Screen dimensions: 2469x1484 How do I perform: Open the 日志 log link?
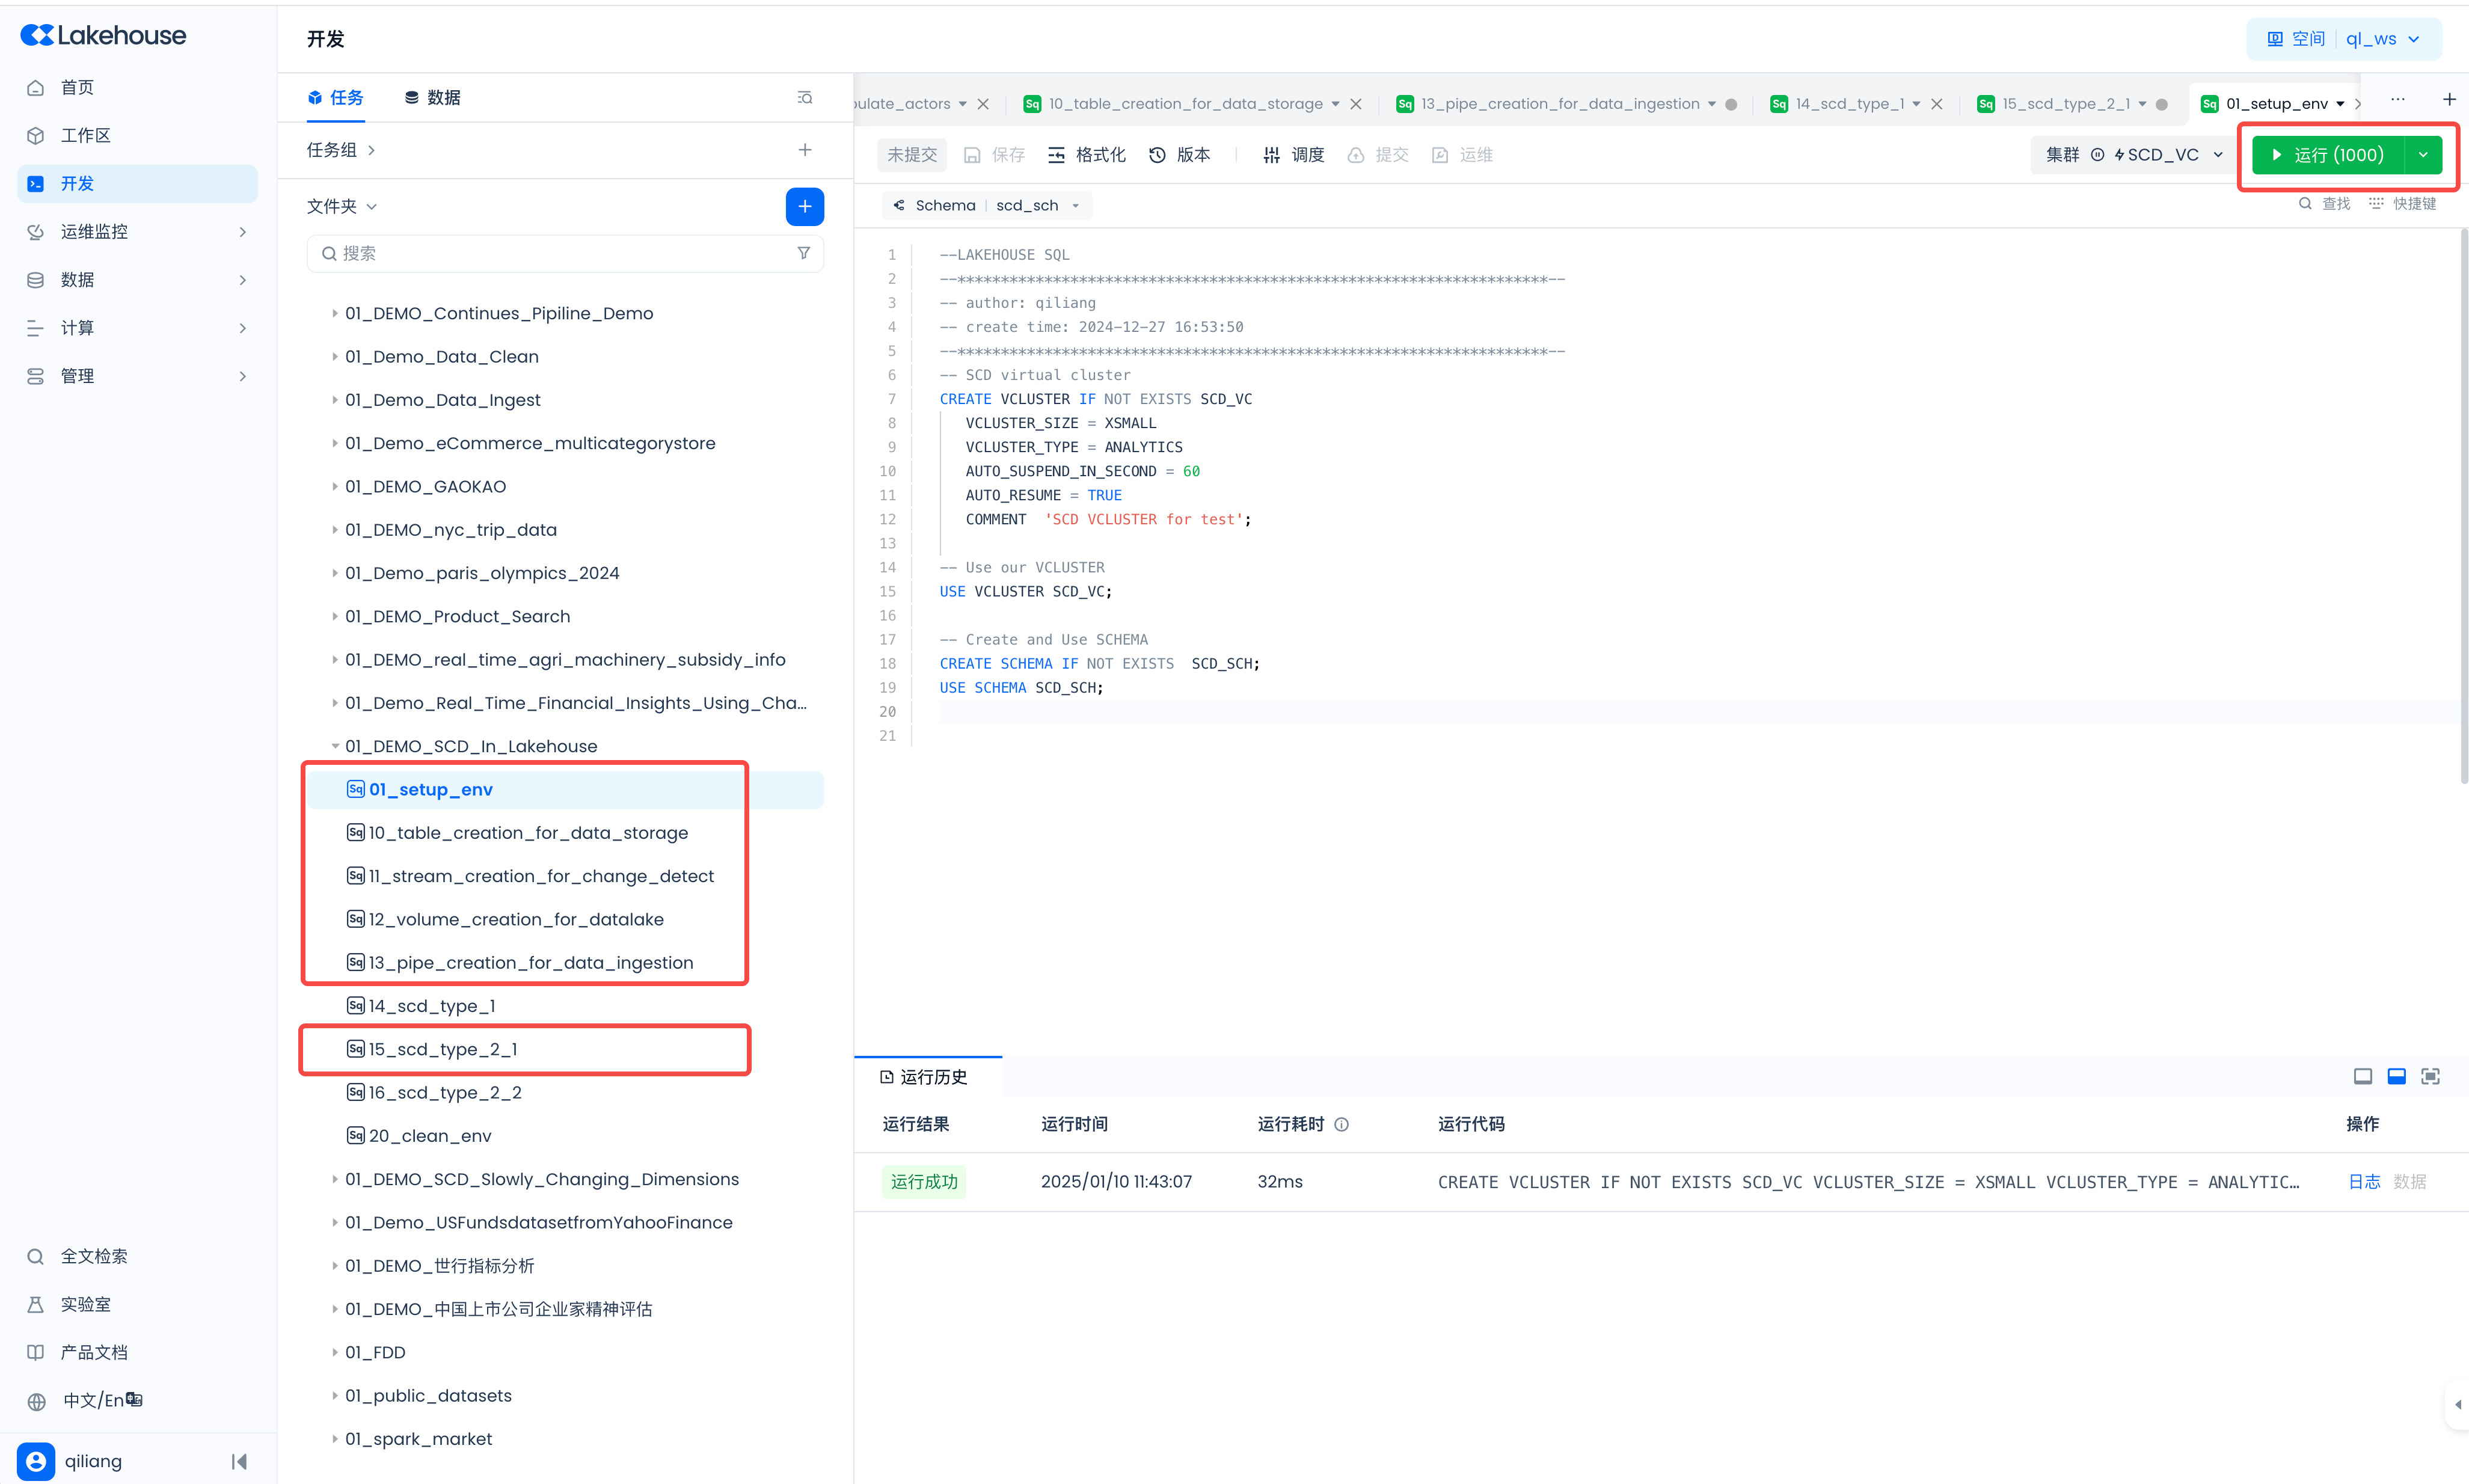(x=2364, y=1181)
